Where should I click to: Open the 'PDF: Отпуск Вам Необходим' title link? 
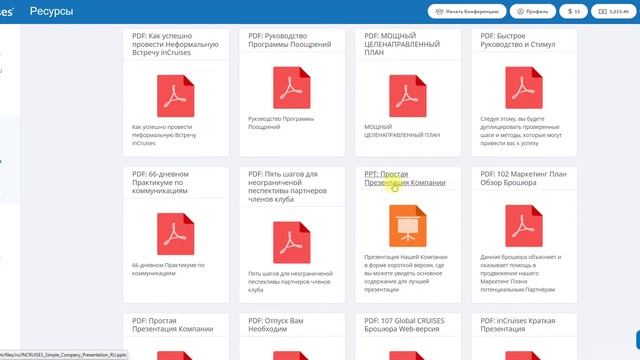pos(276,324)
